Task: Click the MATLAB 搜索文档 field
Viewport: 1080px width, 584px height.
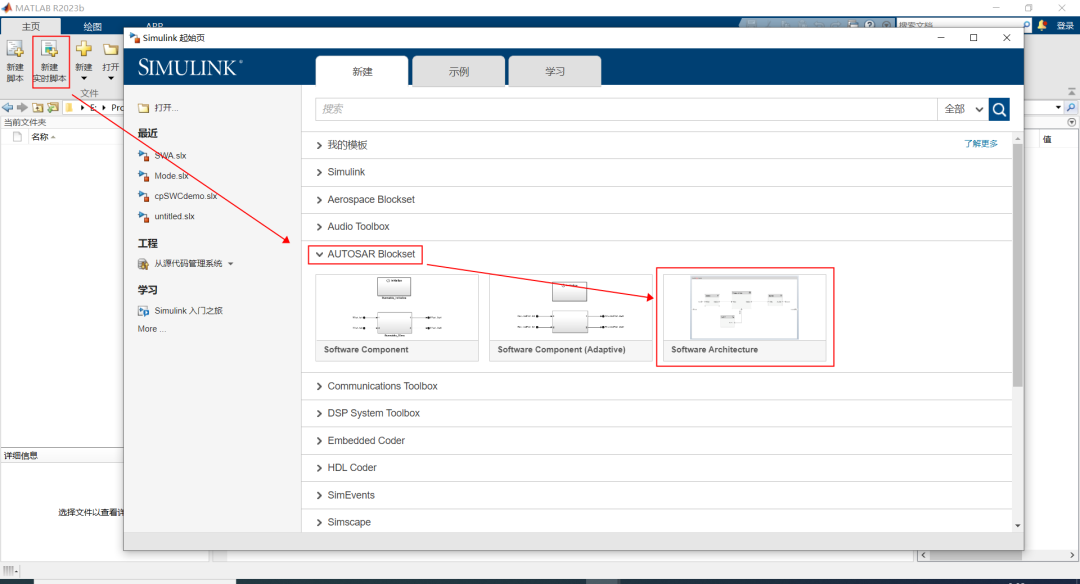Action: tap(959, 25)
